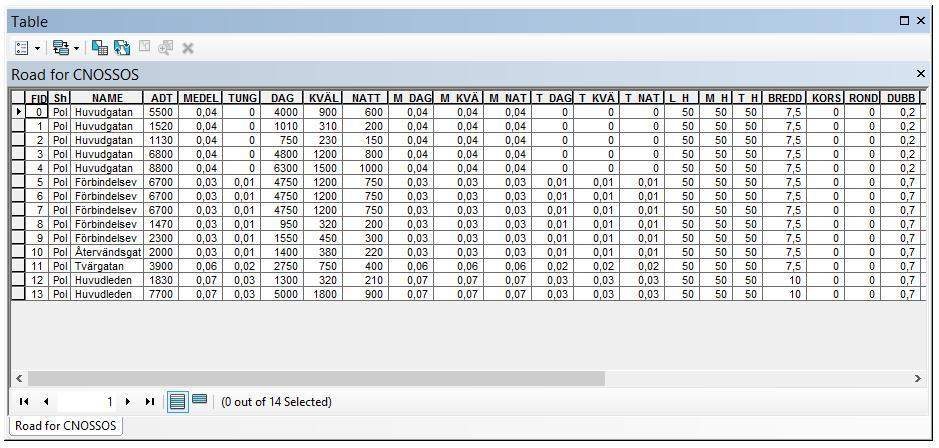Viewport: 939px width, 448px height.
Task: Jump to the first record
Action: tap(24, 402)
